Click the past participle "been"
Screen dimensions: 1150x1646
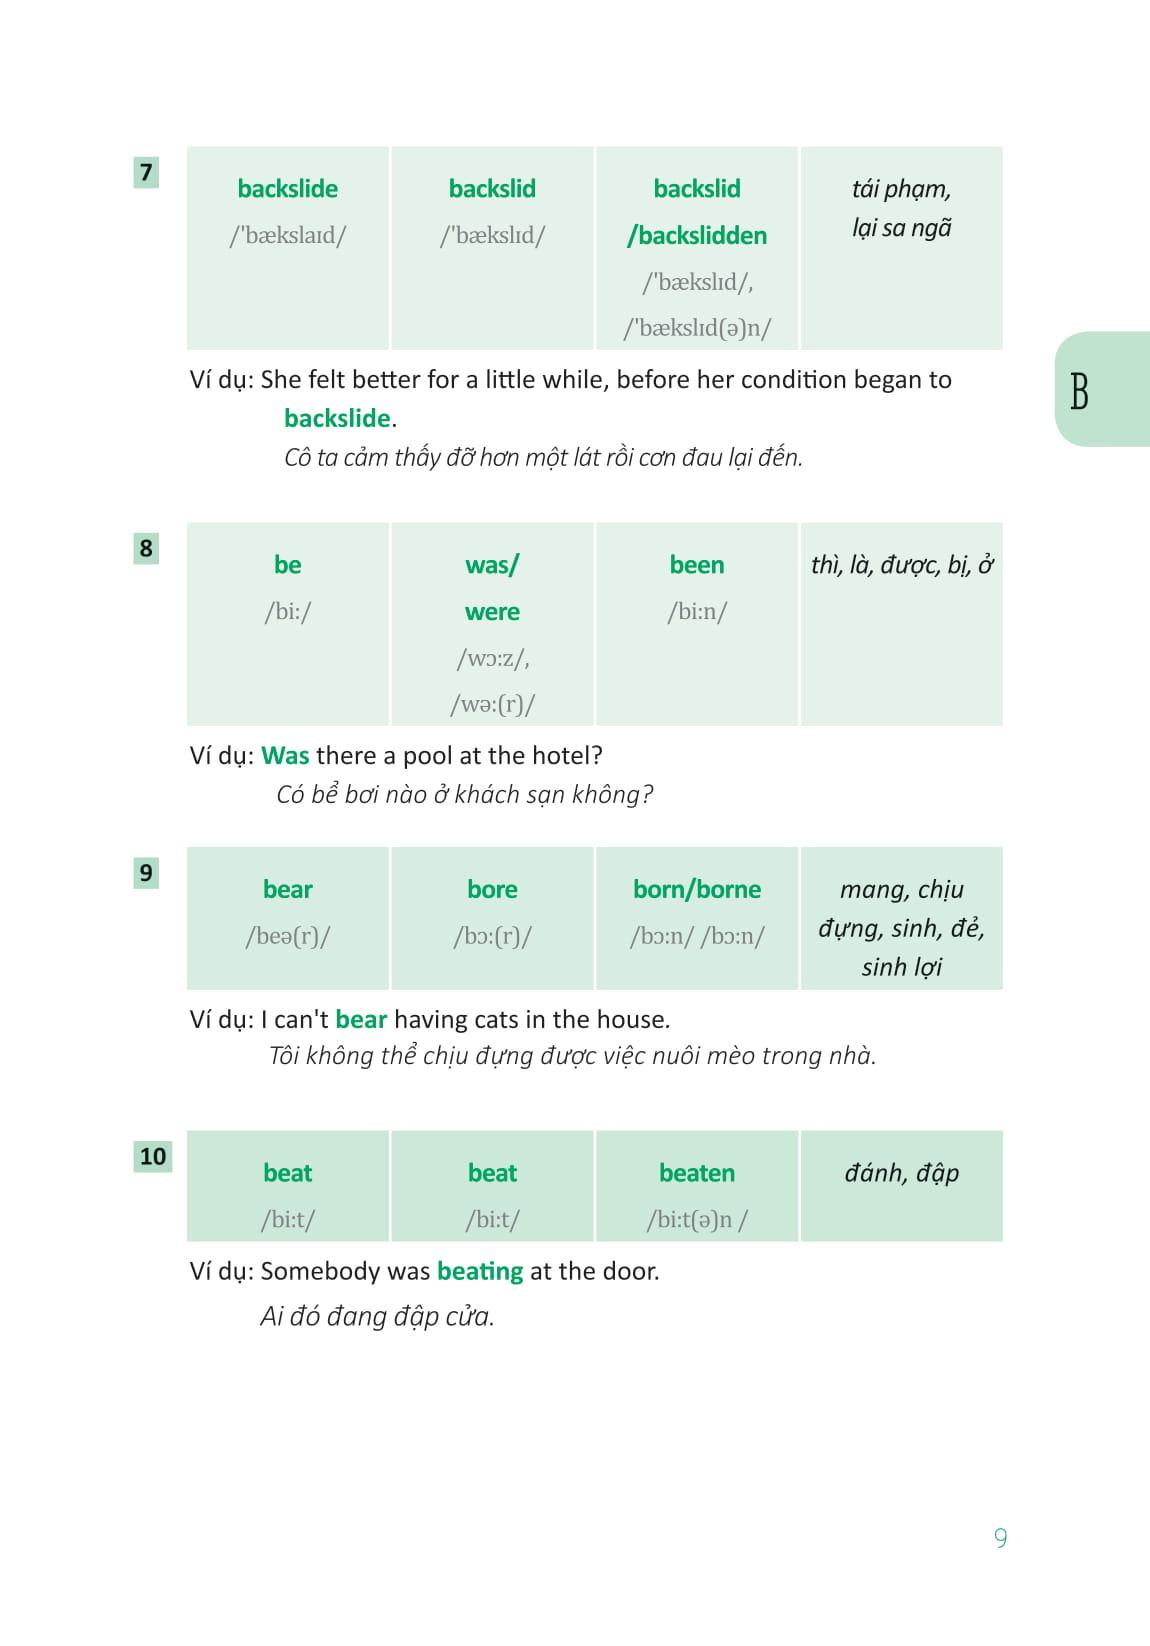697,565
